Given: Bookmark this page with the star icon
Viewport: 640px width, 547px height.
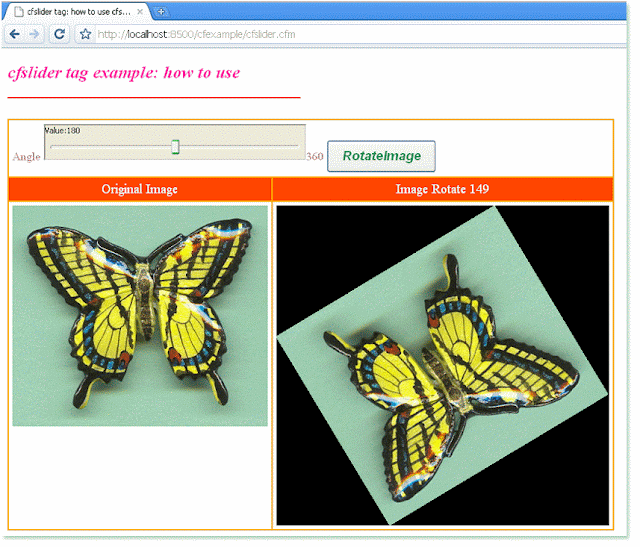Looking at the screenshot, I should [x=85, y=34].
